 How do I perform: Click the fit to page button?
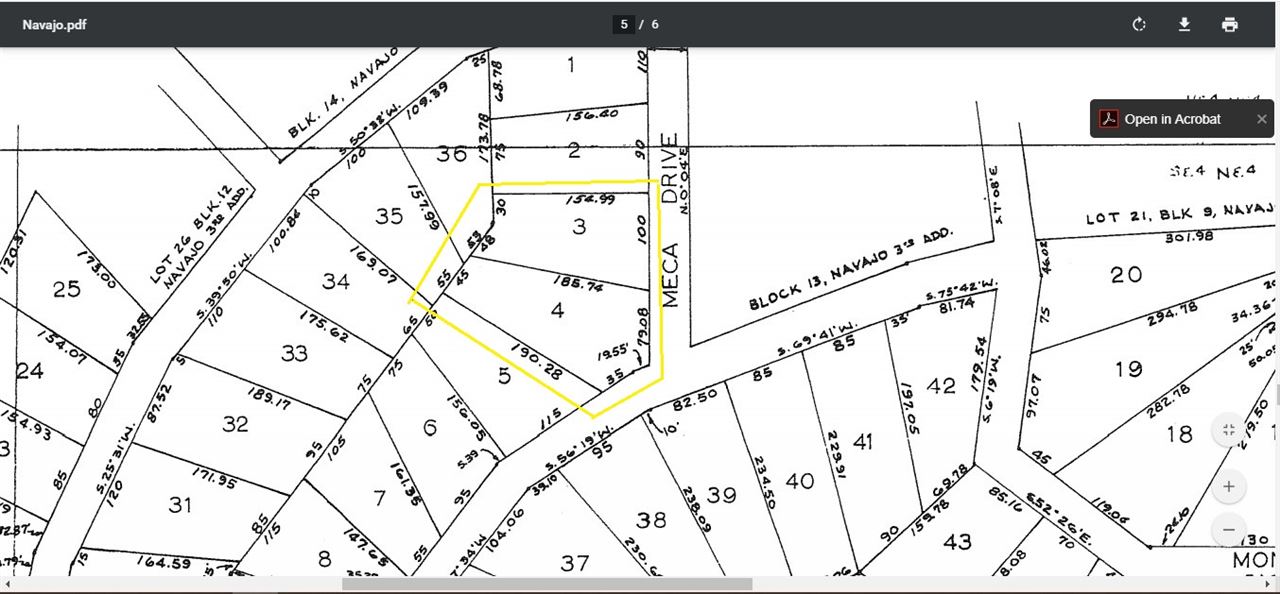1228,430
